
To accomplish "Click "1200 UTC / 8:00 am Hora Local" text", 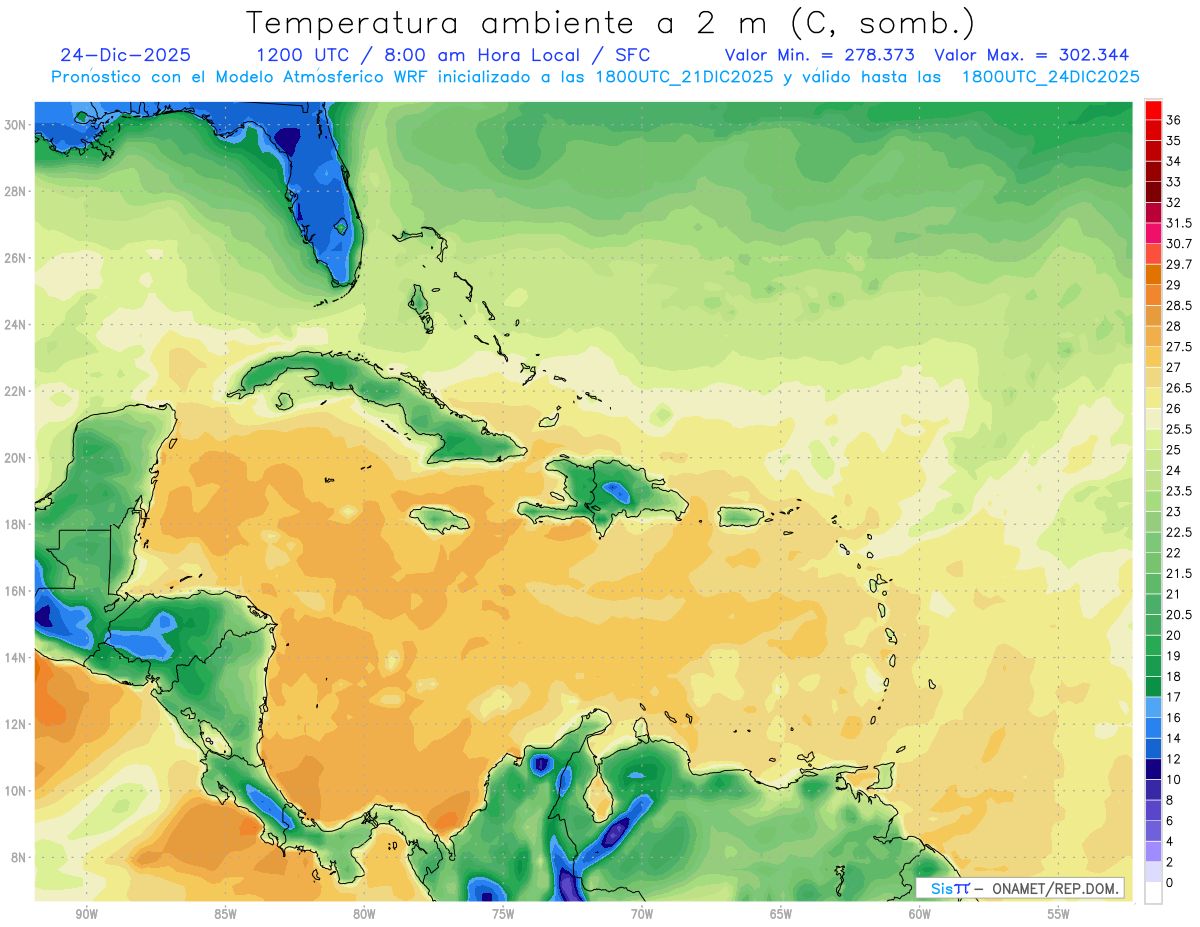I will point(424,55).
